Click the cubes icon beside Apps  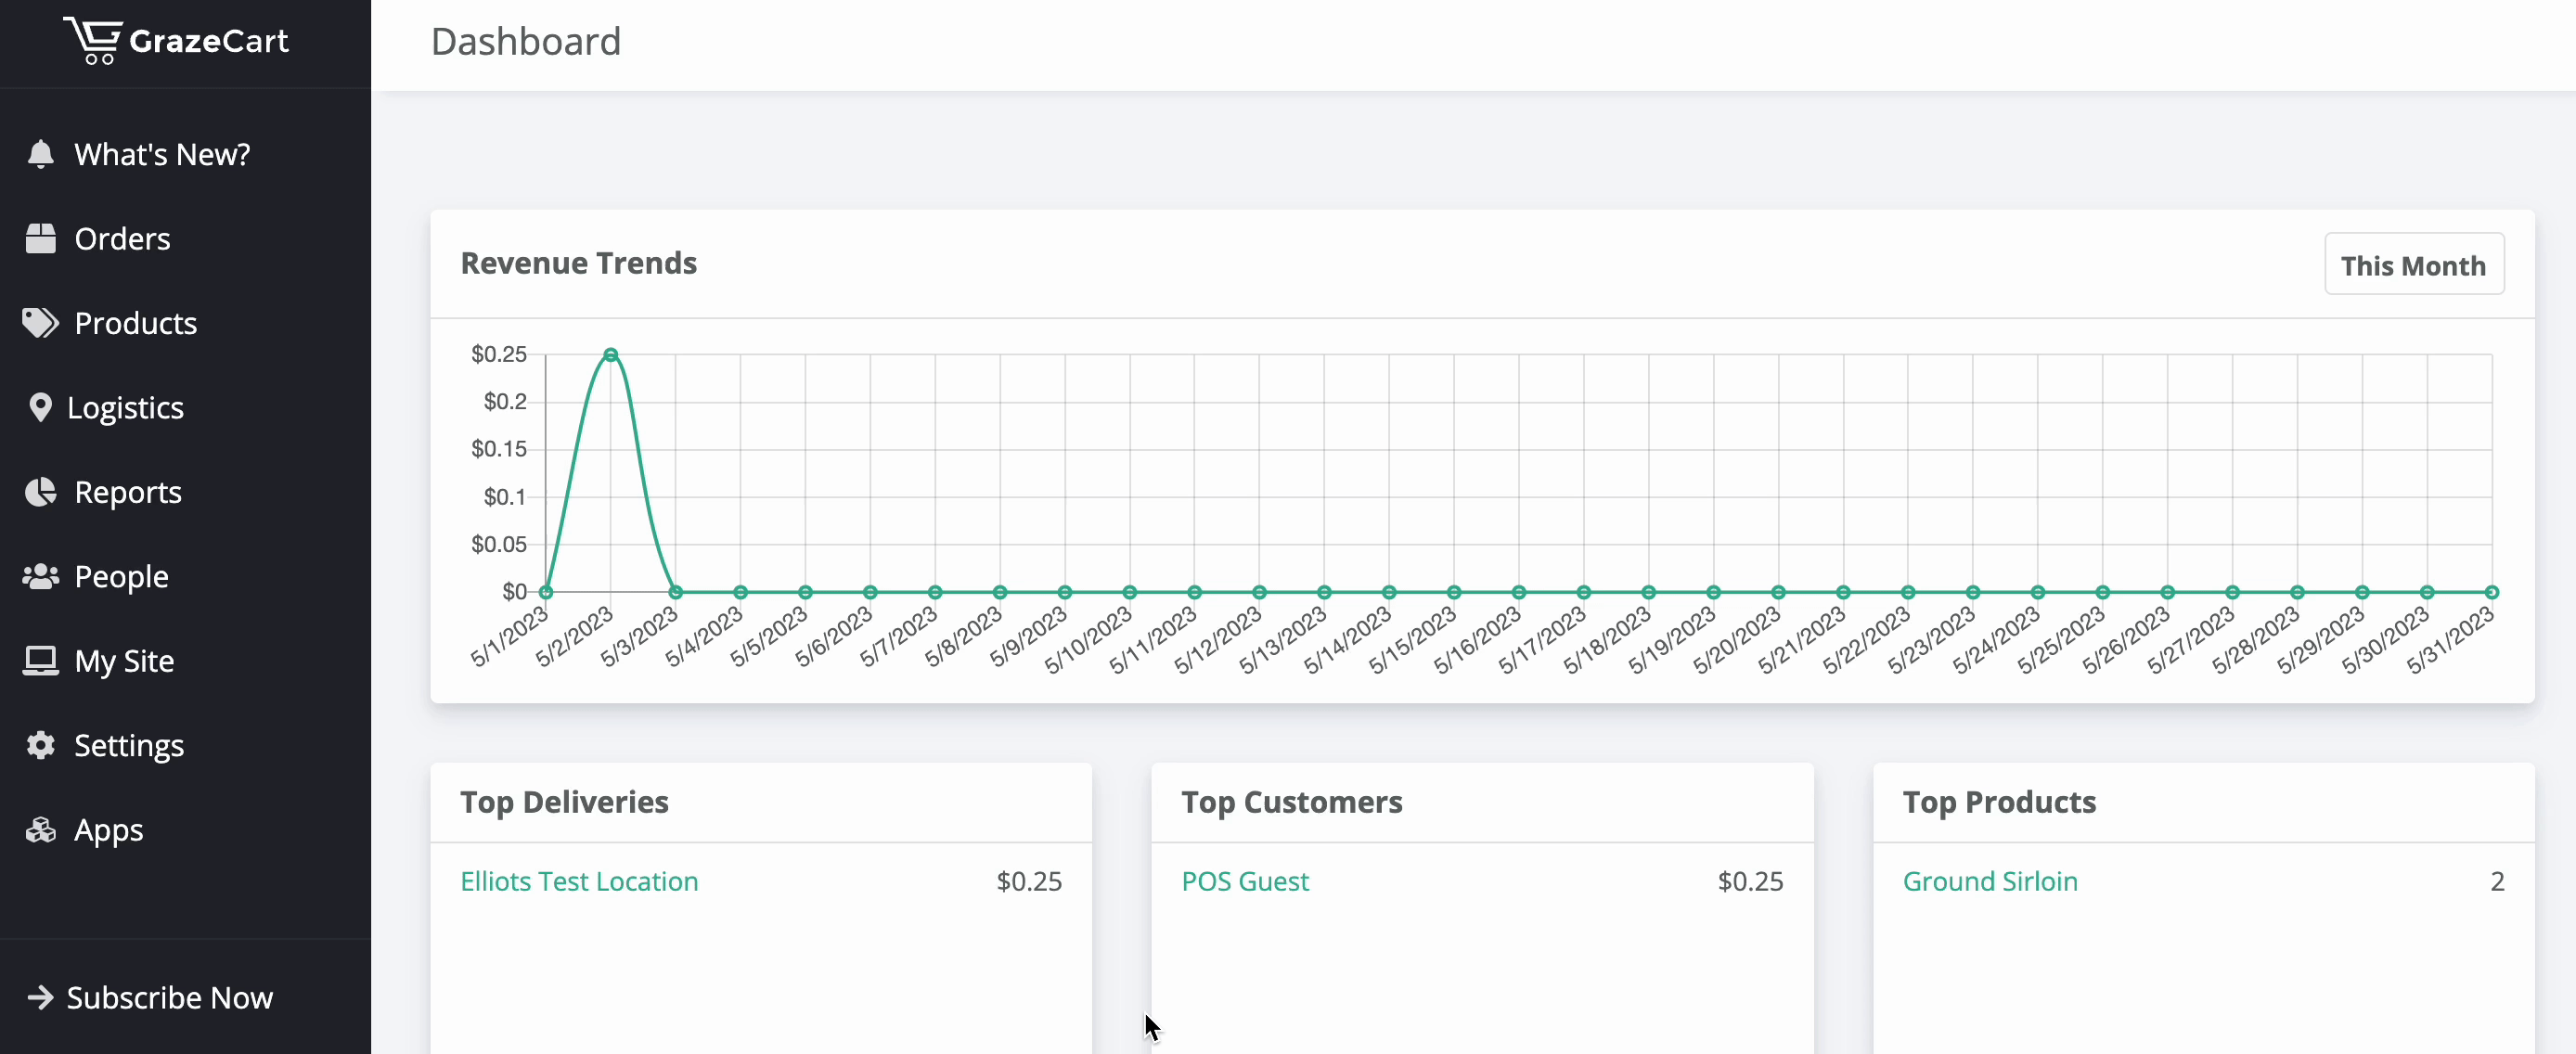click(40, 830)
